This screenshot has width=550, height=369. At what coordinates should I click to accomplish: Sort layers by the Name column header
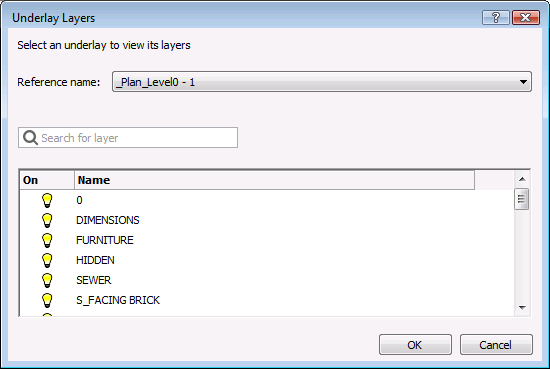point(274,180)
